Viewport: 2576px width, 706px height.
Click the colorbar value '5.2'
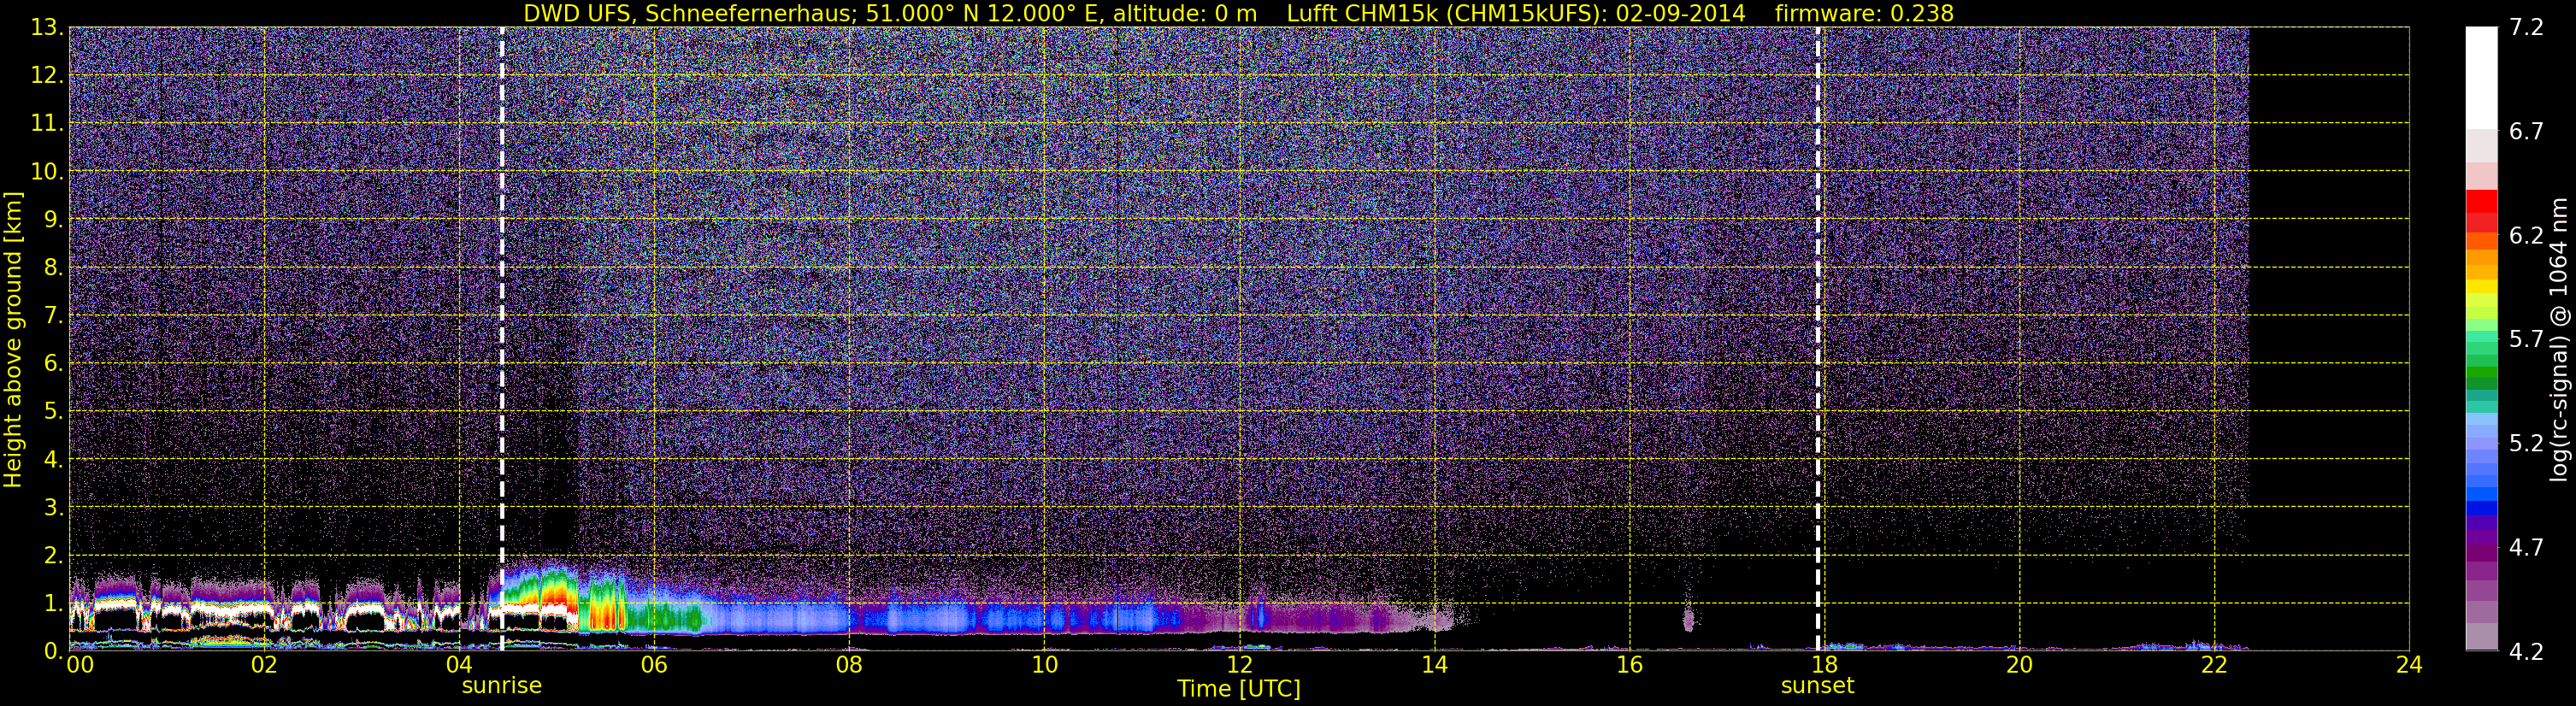(x=2526, y=444)
